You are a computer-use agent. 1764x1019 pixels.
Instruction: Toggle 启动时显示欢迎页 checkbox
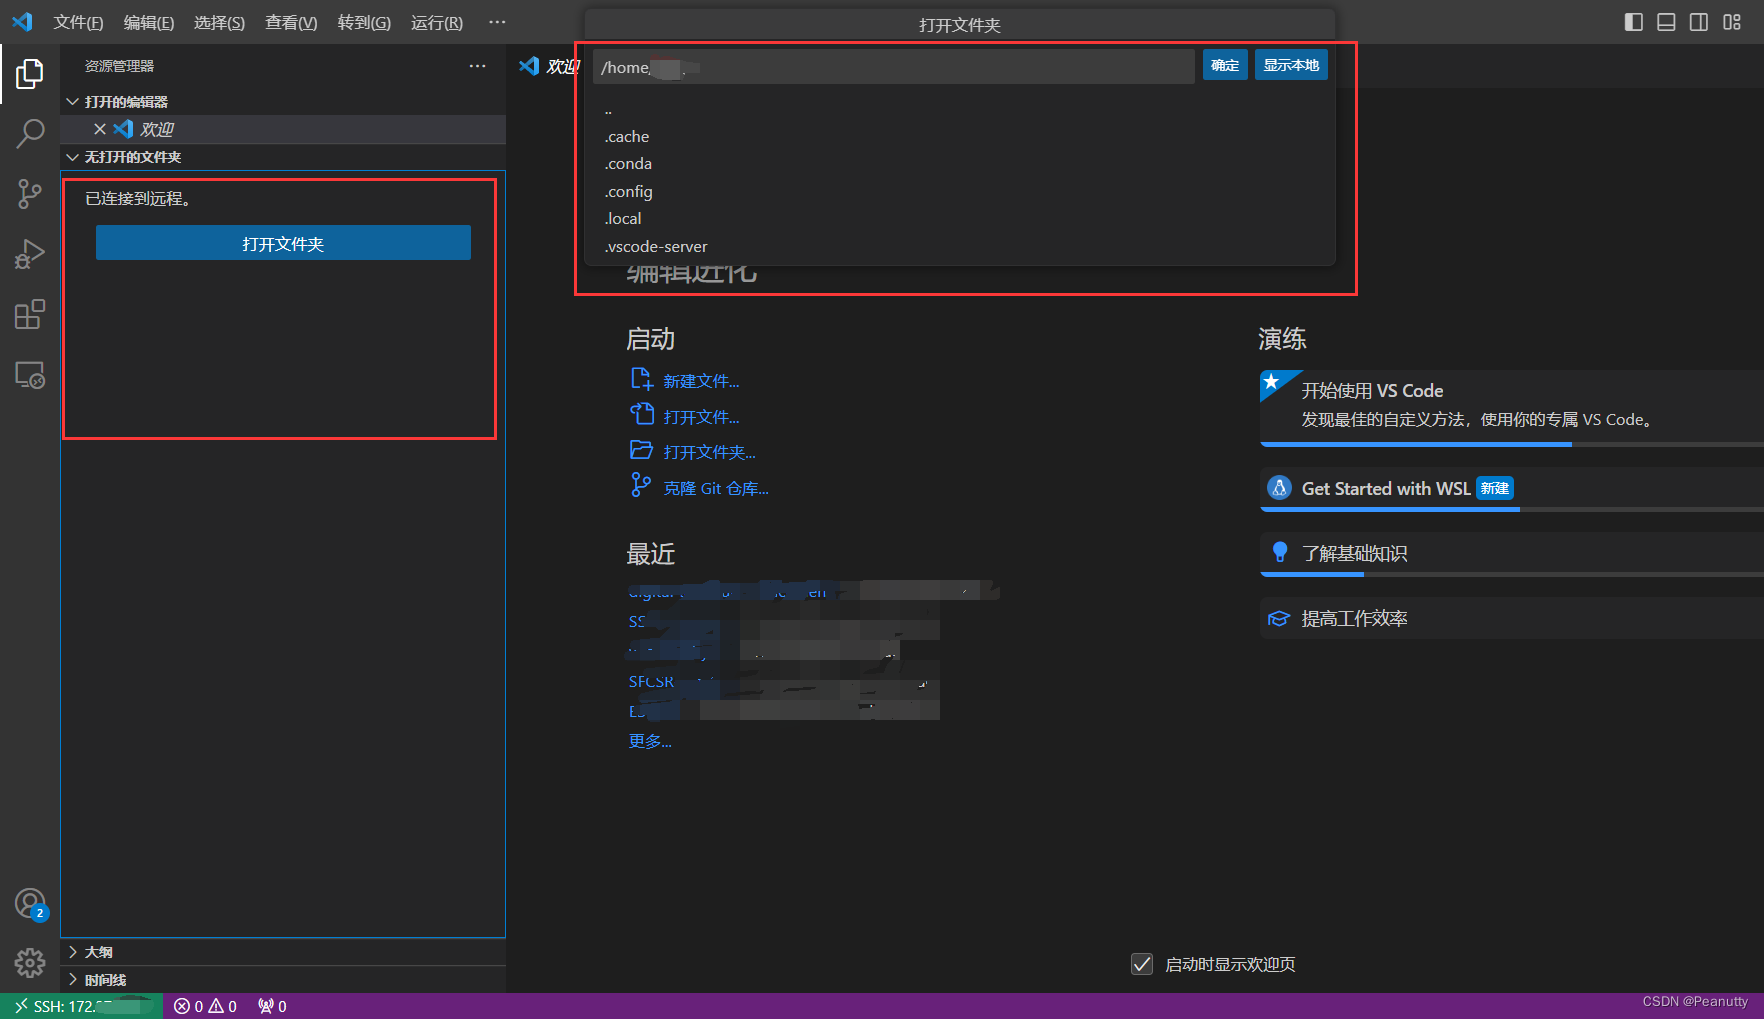[1142, 964]
